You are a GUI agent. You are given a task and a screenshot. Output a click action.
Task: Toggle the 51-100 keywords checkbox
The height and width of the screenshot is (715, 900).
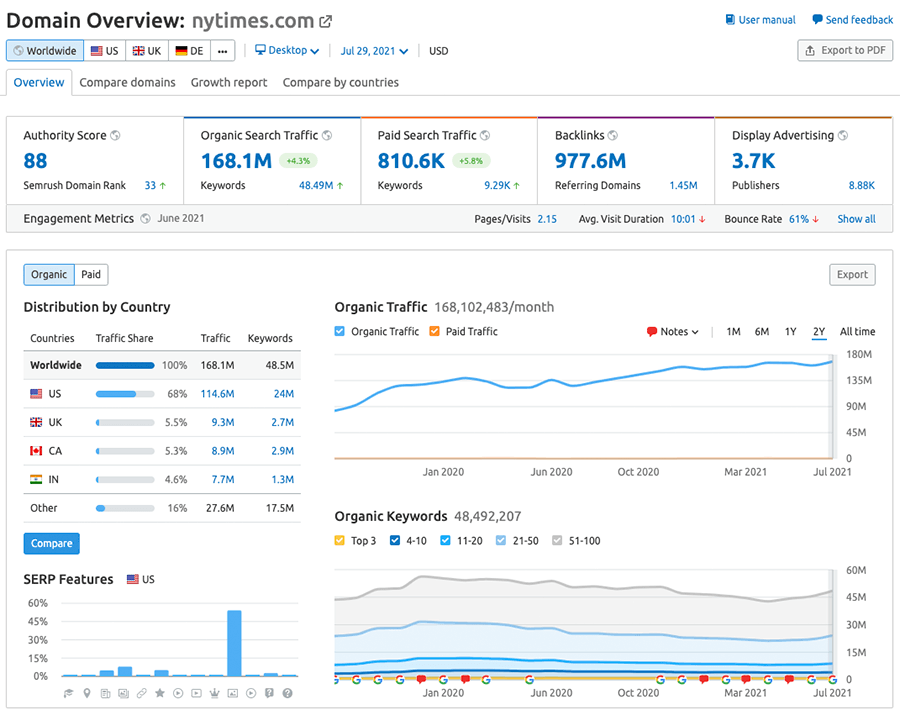point(557,541)
